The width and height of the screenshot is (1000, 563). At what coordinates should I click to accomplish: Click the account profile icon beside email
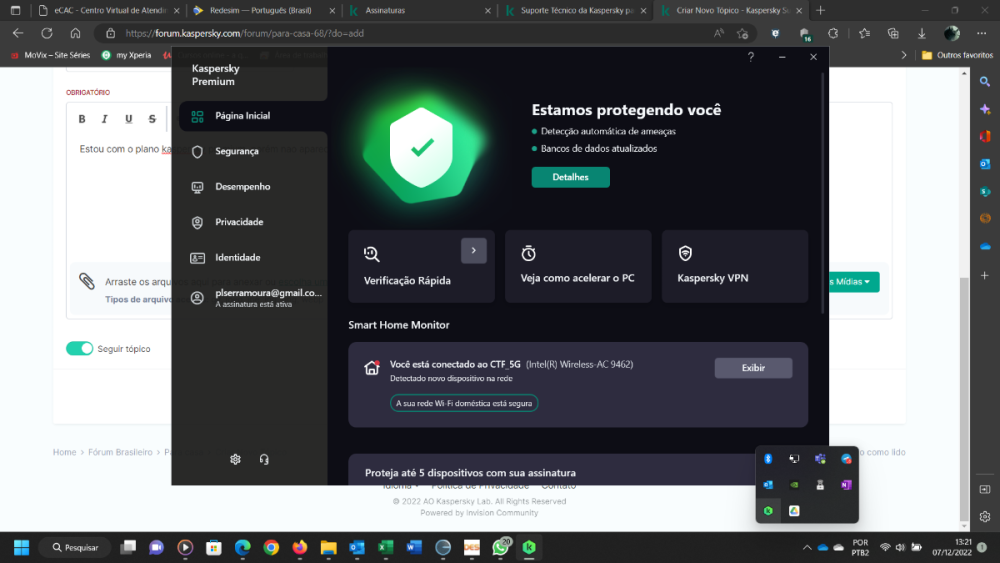point(197,298)
